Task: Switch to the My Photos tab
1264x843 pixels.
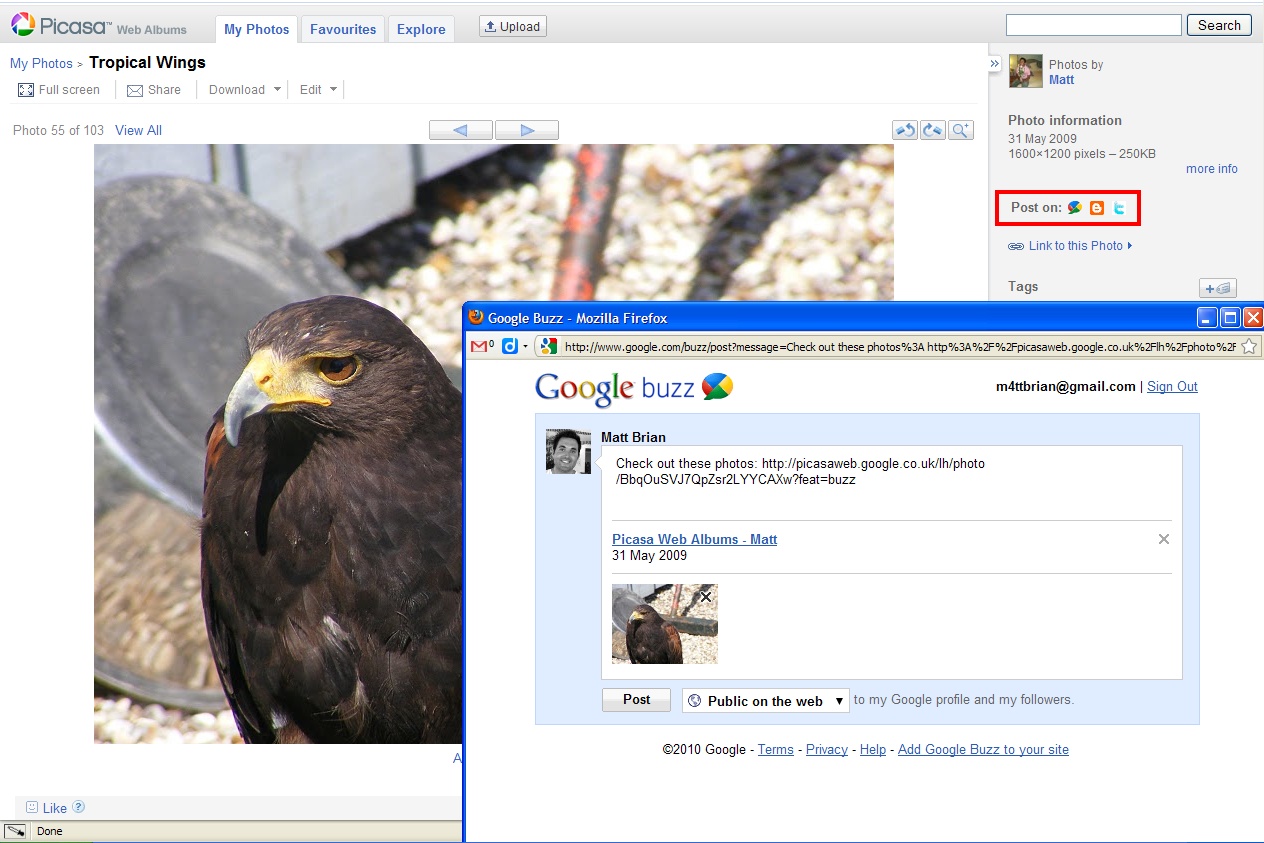Action: point(257,29)
